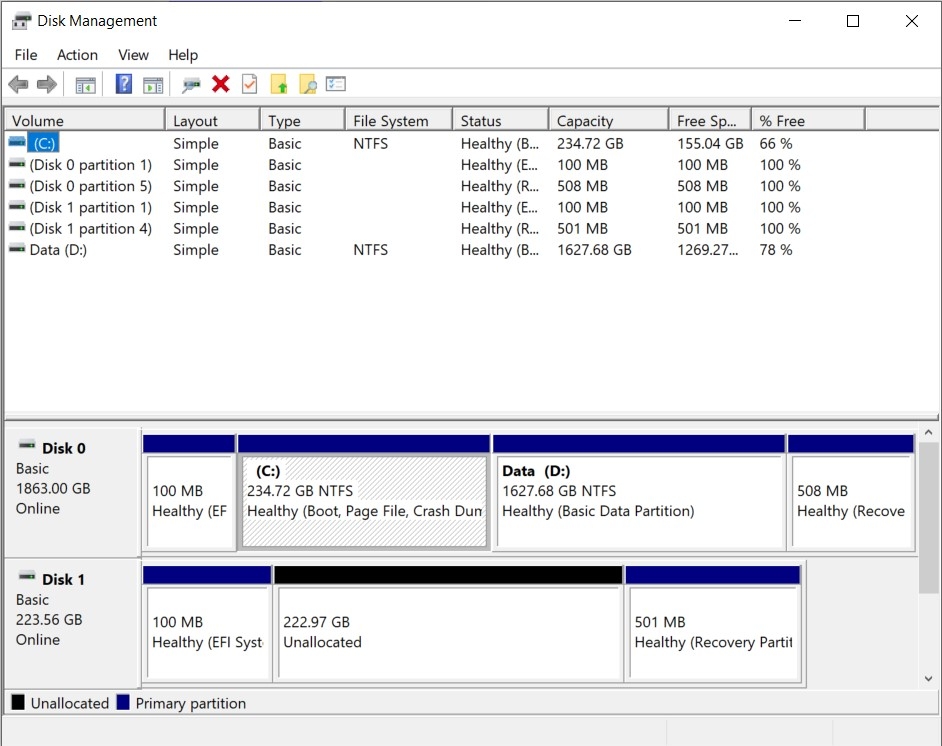Select the Data (D:) partition block
The height and width of the screenshot is (746, 942).
coord(639,493)
